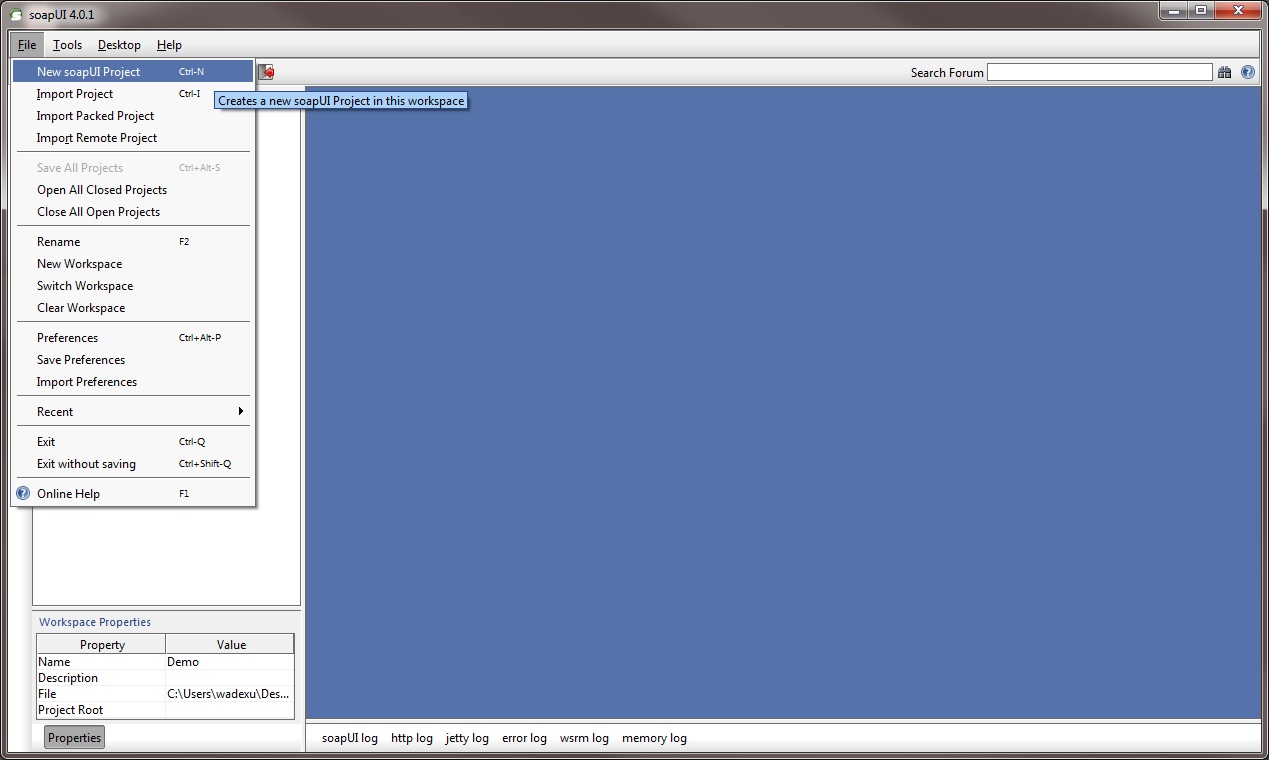Open the Help menu
The image size is (1269, 760).
pos(169,45)
